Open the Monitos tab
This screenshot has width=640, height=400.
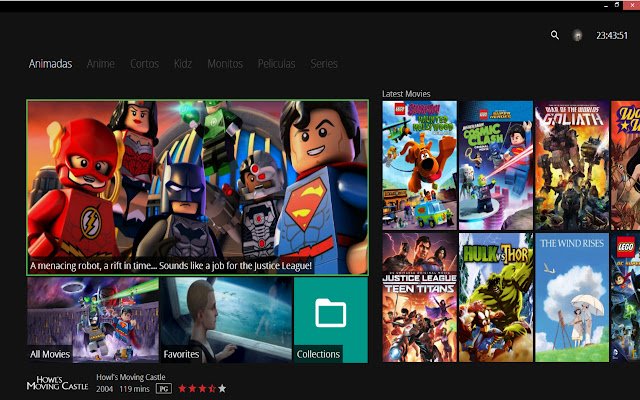pyautogui.click(x=225, y=64)
